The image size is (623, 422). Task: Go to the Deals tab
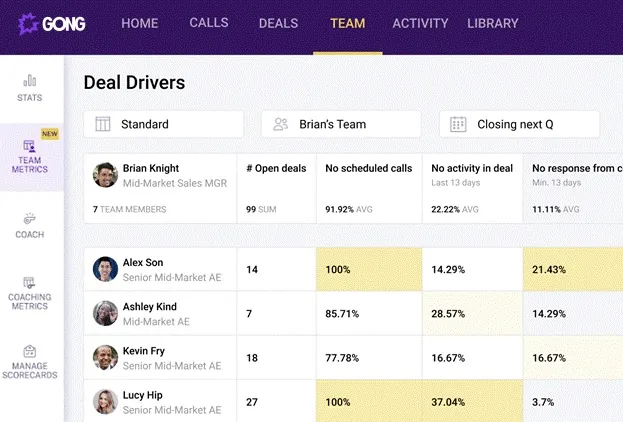coord(279,23)
